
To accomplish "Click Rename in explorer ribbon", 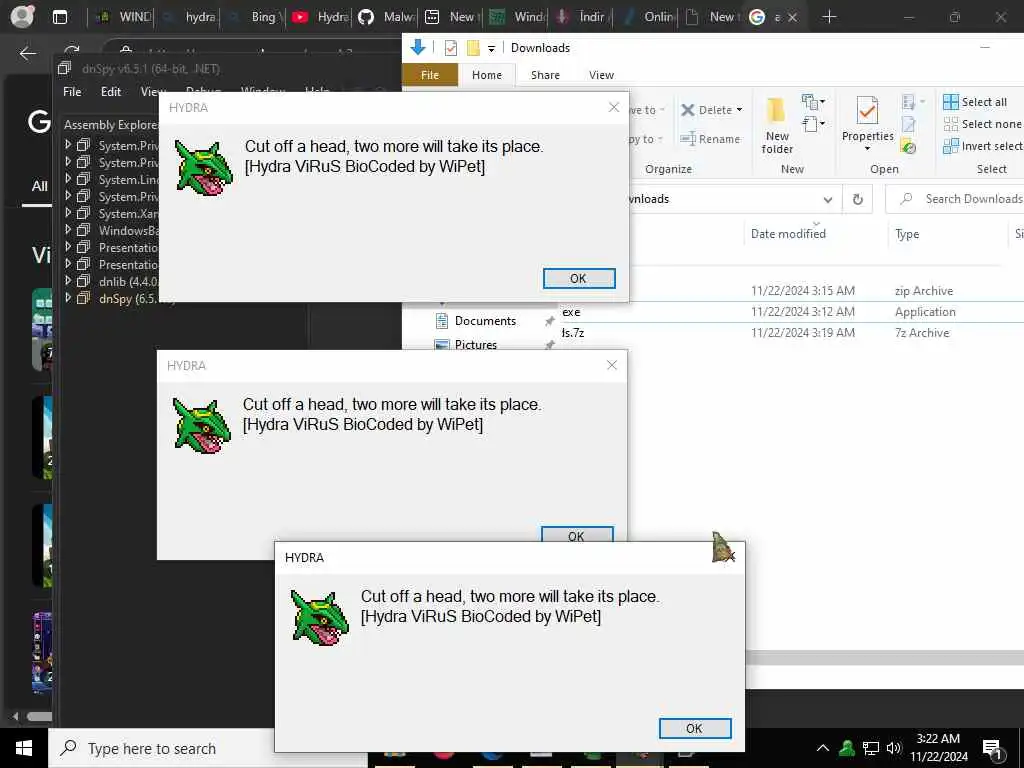I will pyautogui.click(x=711, y=138).
